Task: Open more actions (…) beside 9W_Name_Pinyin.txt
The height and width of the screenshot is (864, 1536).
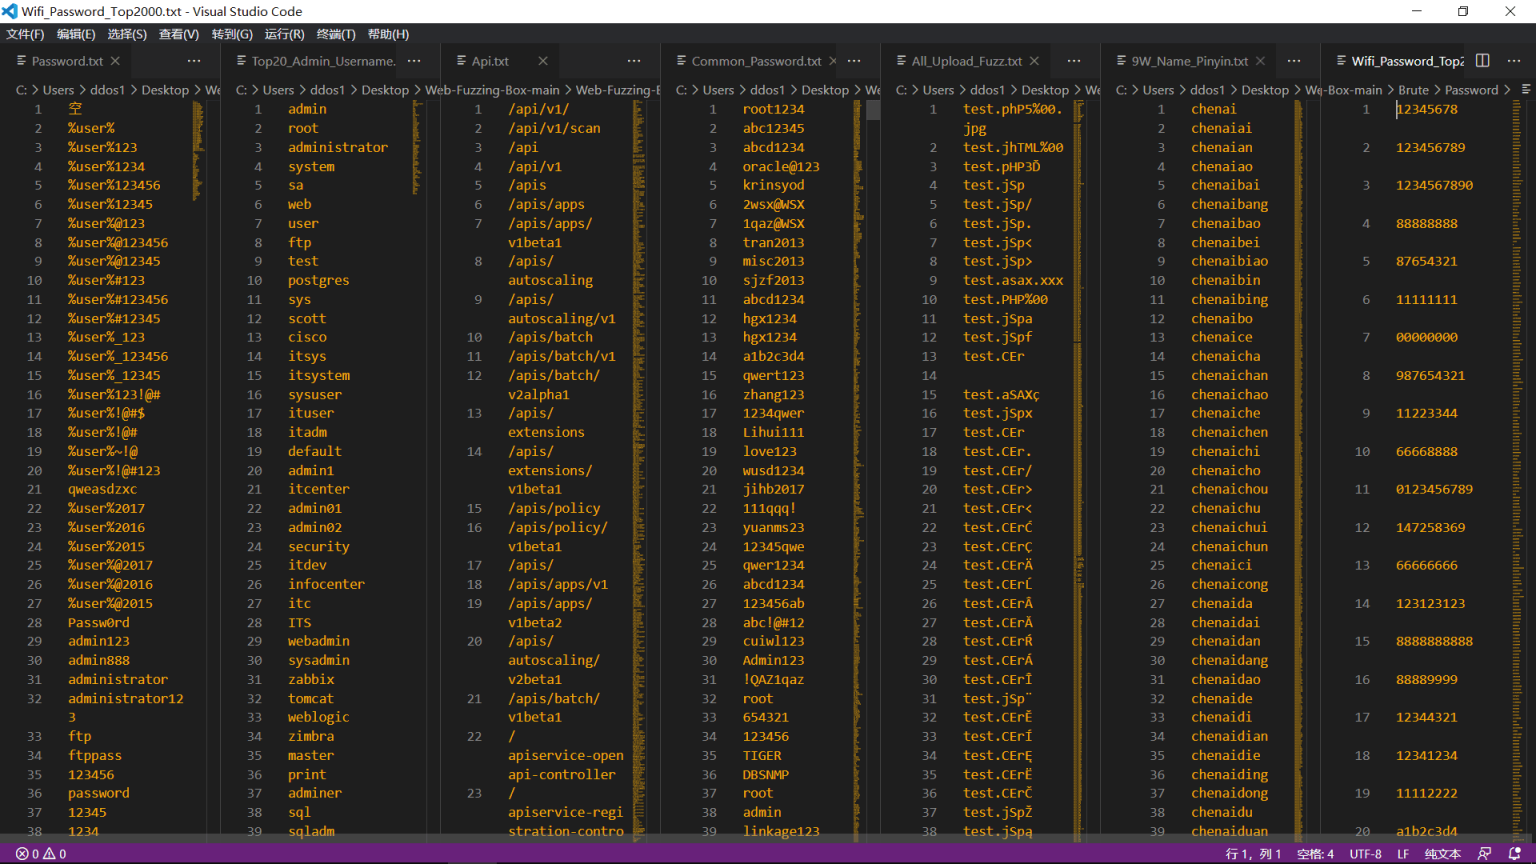Action: (1294, 60)
